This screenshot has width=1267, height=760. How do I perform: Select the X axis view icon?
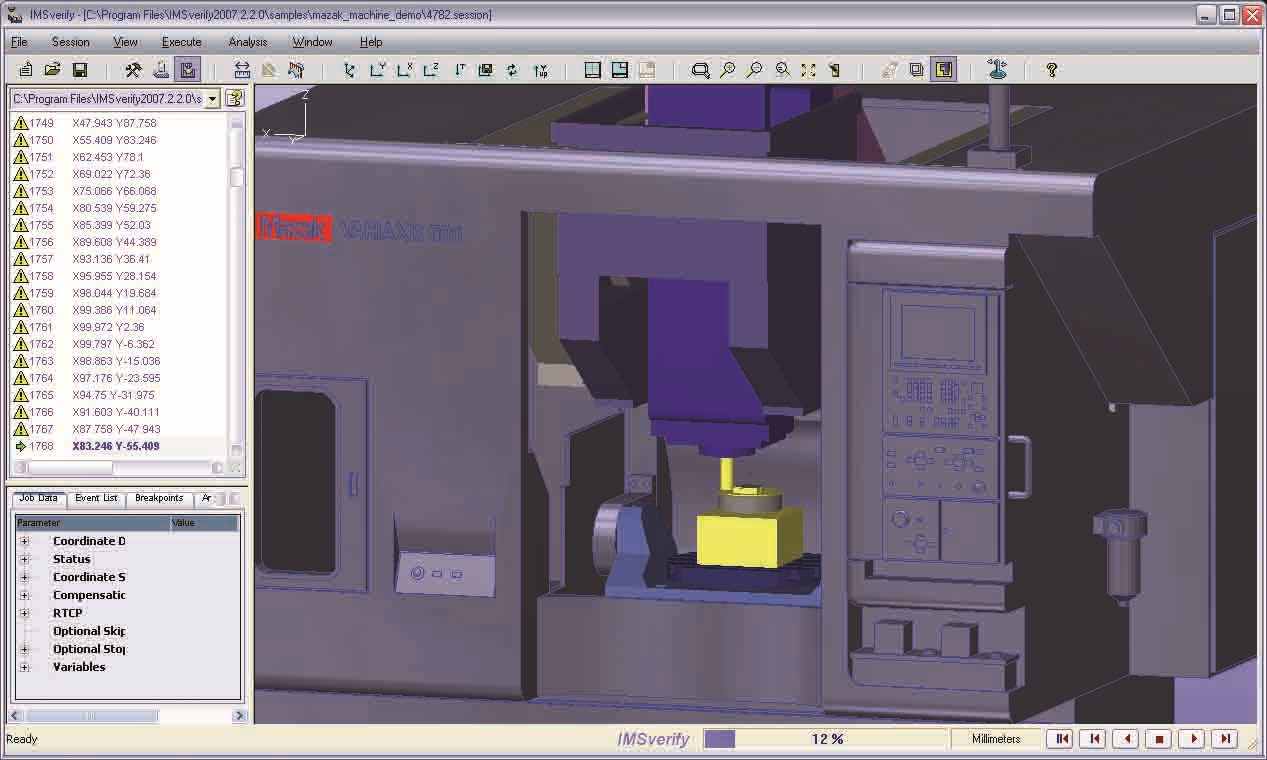point(404,70)
